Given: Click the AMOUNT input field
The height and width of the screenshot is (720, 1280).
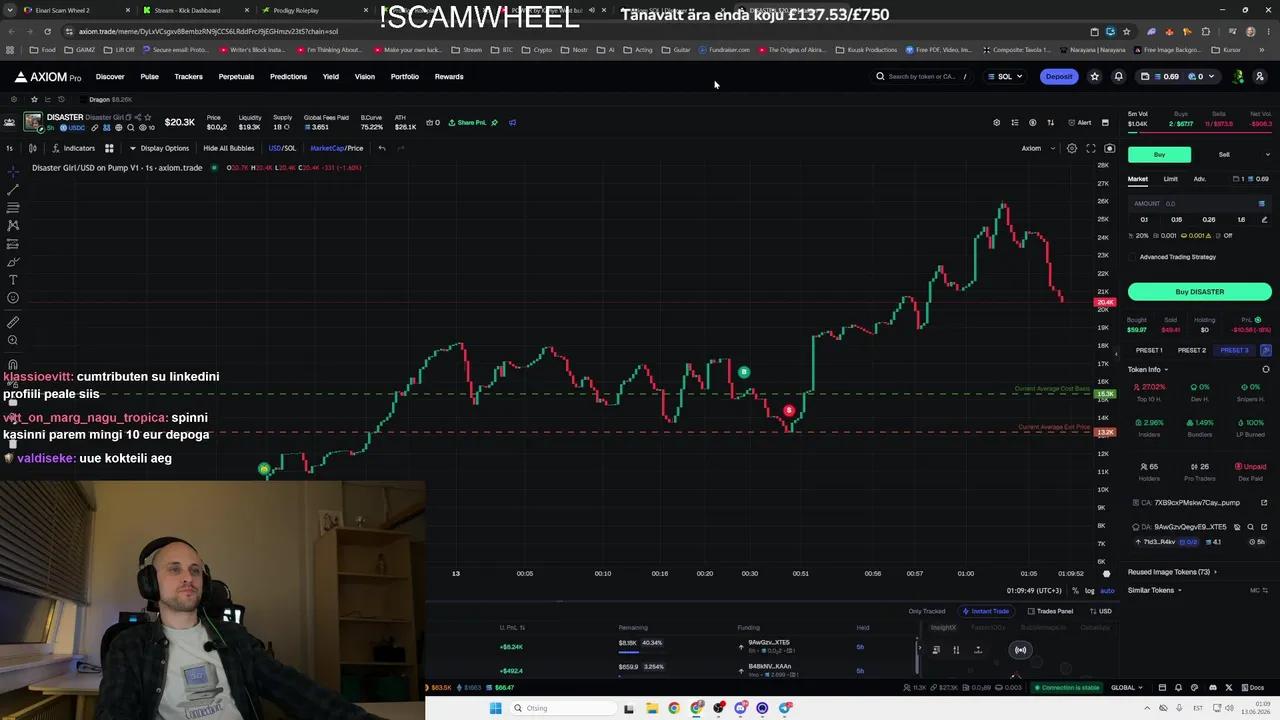Looking at the screenshot, I should [1200, 203].
